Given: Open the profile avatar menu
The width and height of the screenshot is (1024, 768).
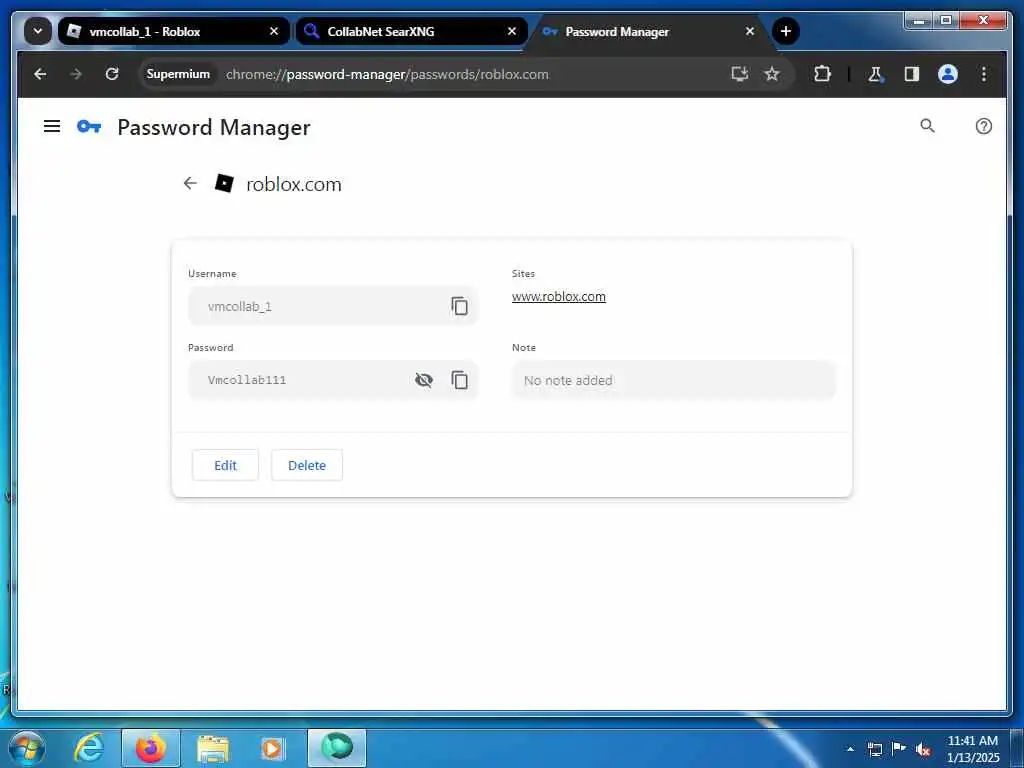Looking at the screenshot, I should [948, 74].
